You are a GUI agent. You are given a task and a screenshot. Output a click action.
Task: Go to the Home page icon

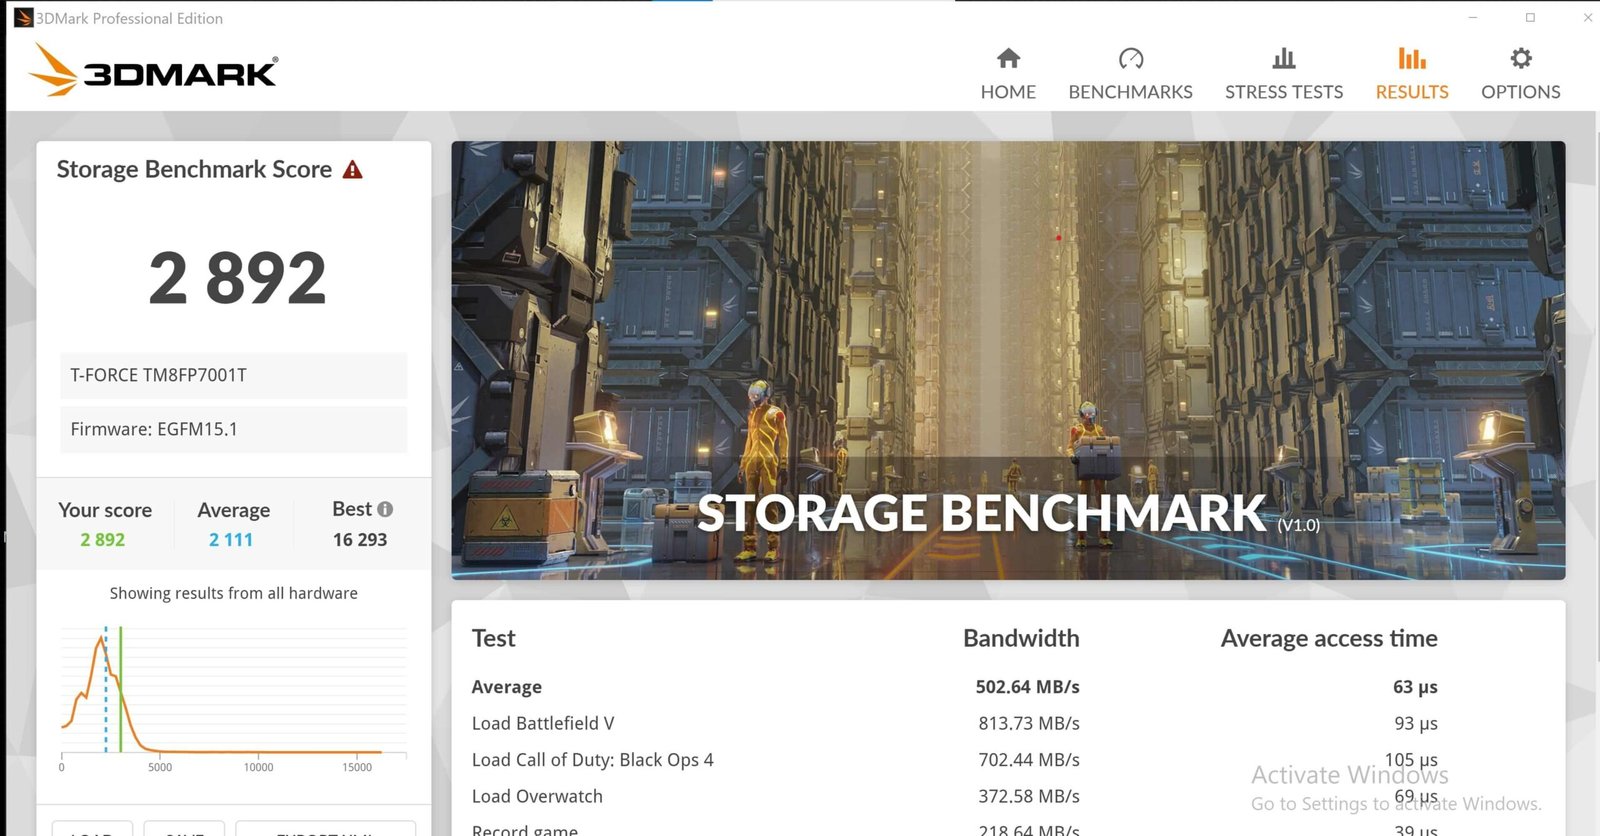pyautogui.click(x=1008, y=59)
